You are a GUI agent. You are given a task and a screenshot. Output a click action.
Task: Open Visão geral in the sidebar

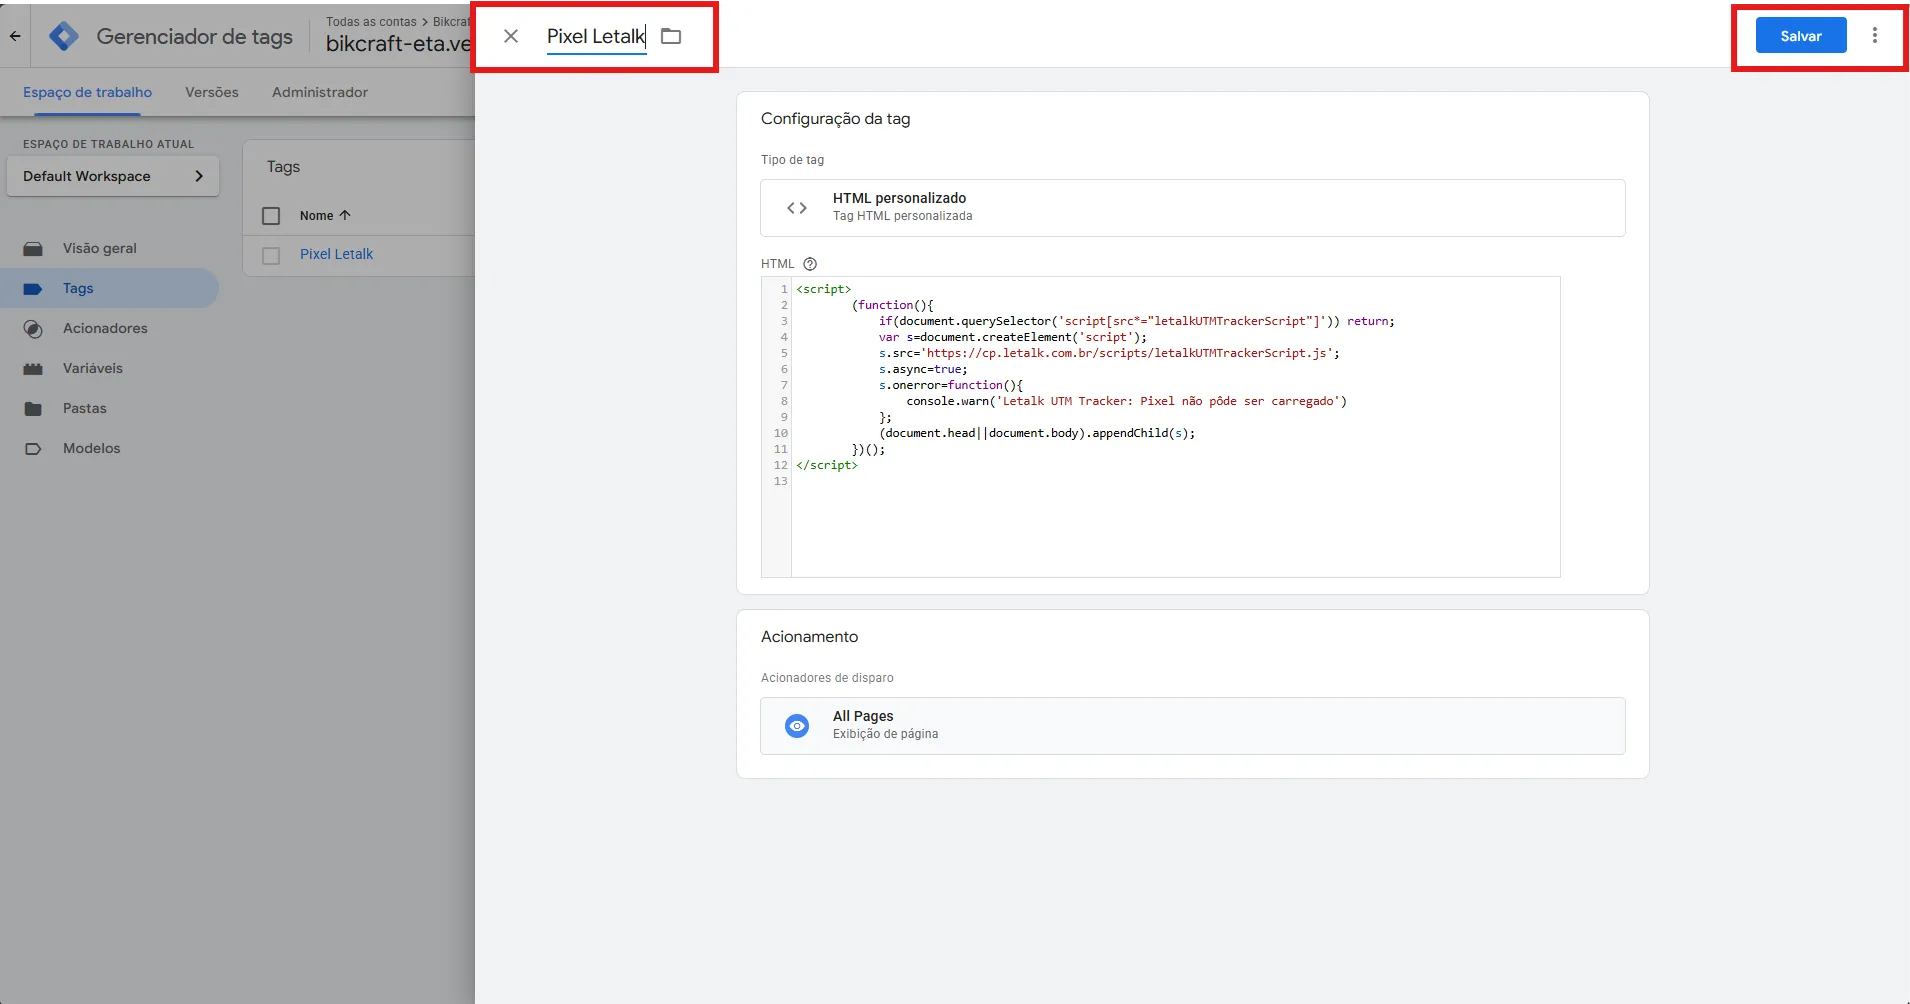(100, 248)
